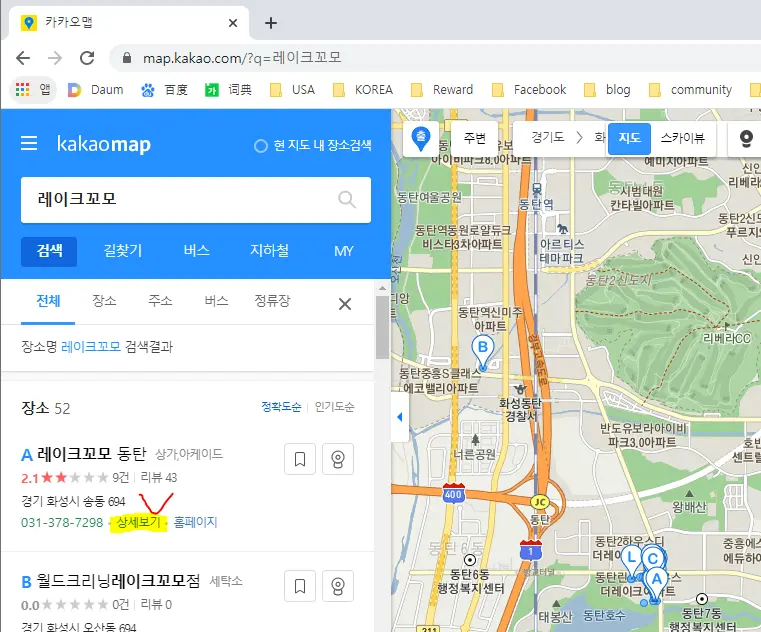
Task: Open Reward bookmark folder
Action: click(442, 89)
